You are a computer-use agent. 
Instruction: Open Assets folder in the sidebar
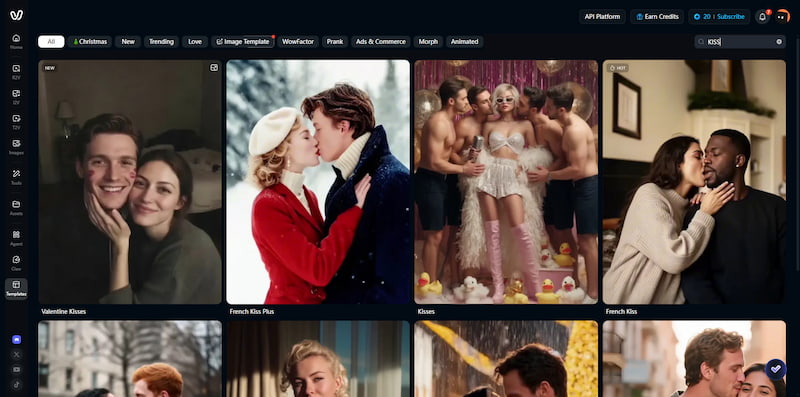pos(16,208)
